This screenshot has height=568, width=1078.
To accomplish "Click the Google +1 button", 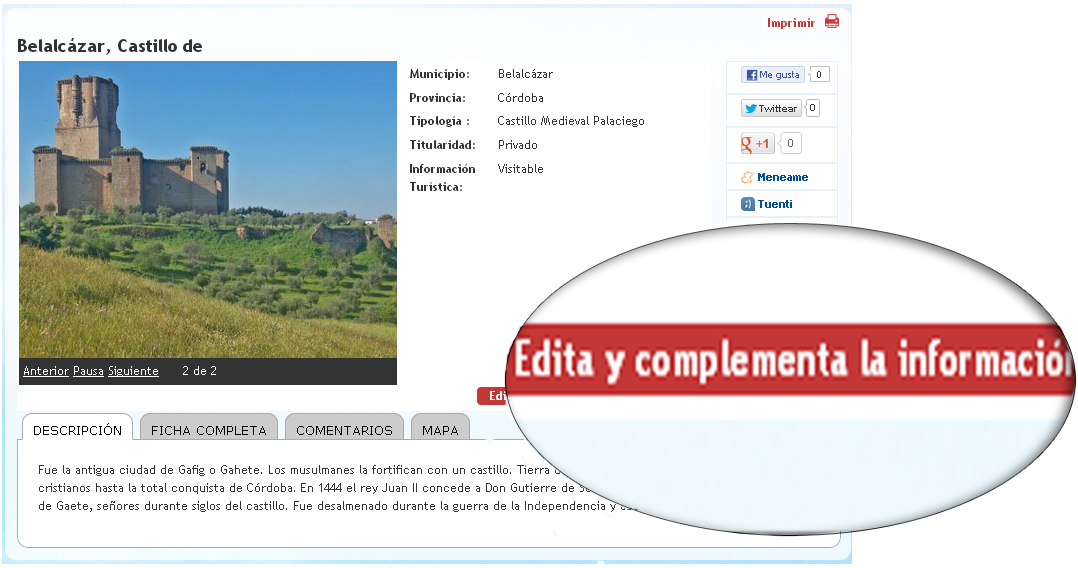I will pos(758,144).
